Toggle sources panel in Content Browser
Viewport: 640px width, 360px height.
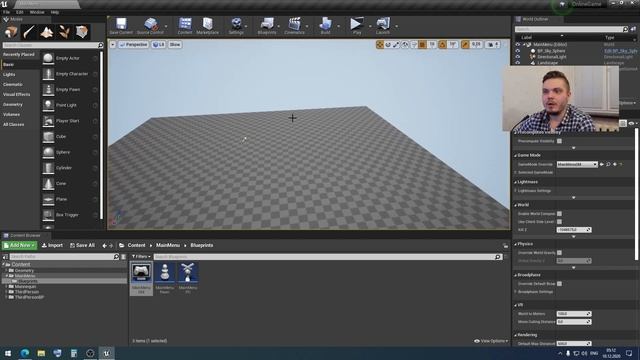[x=5, y=257]
